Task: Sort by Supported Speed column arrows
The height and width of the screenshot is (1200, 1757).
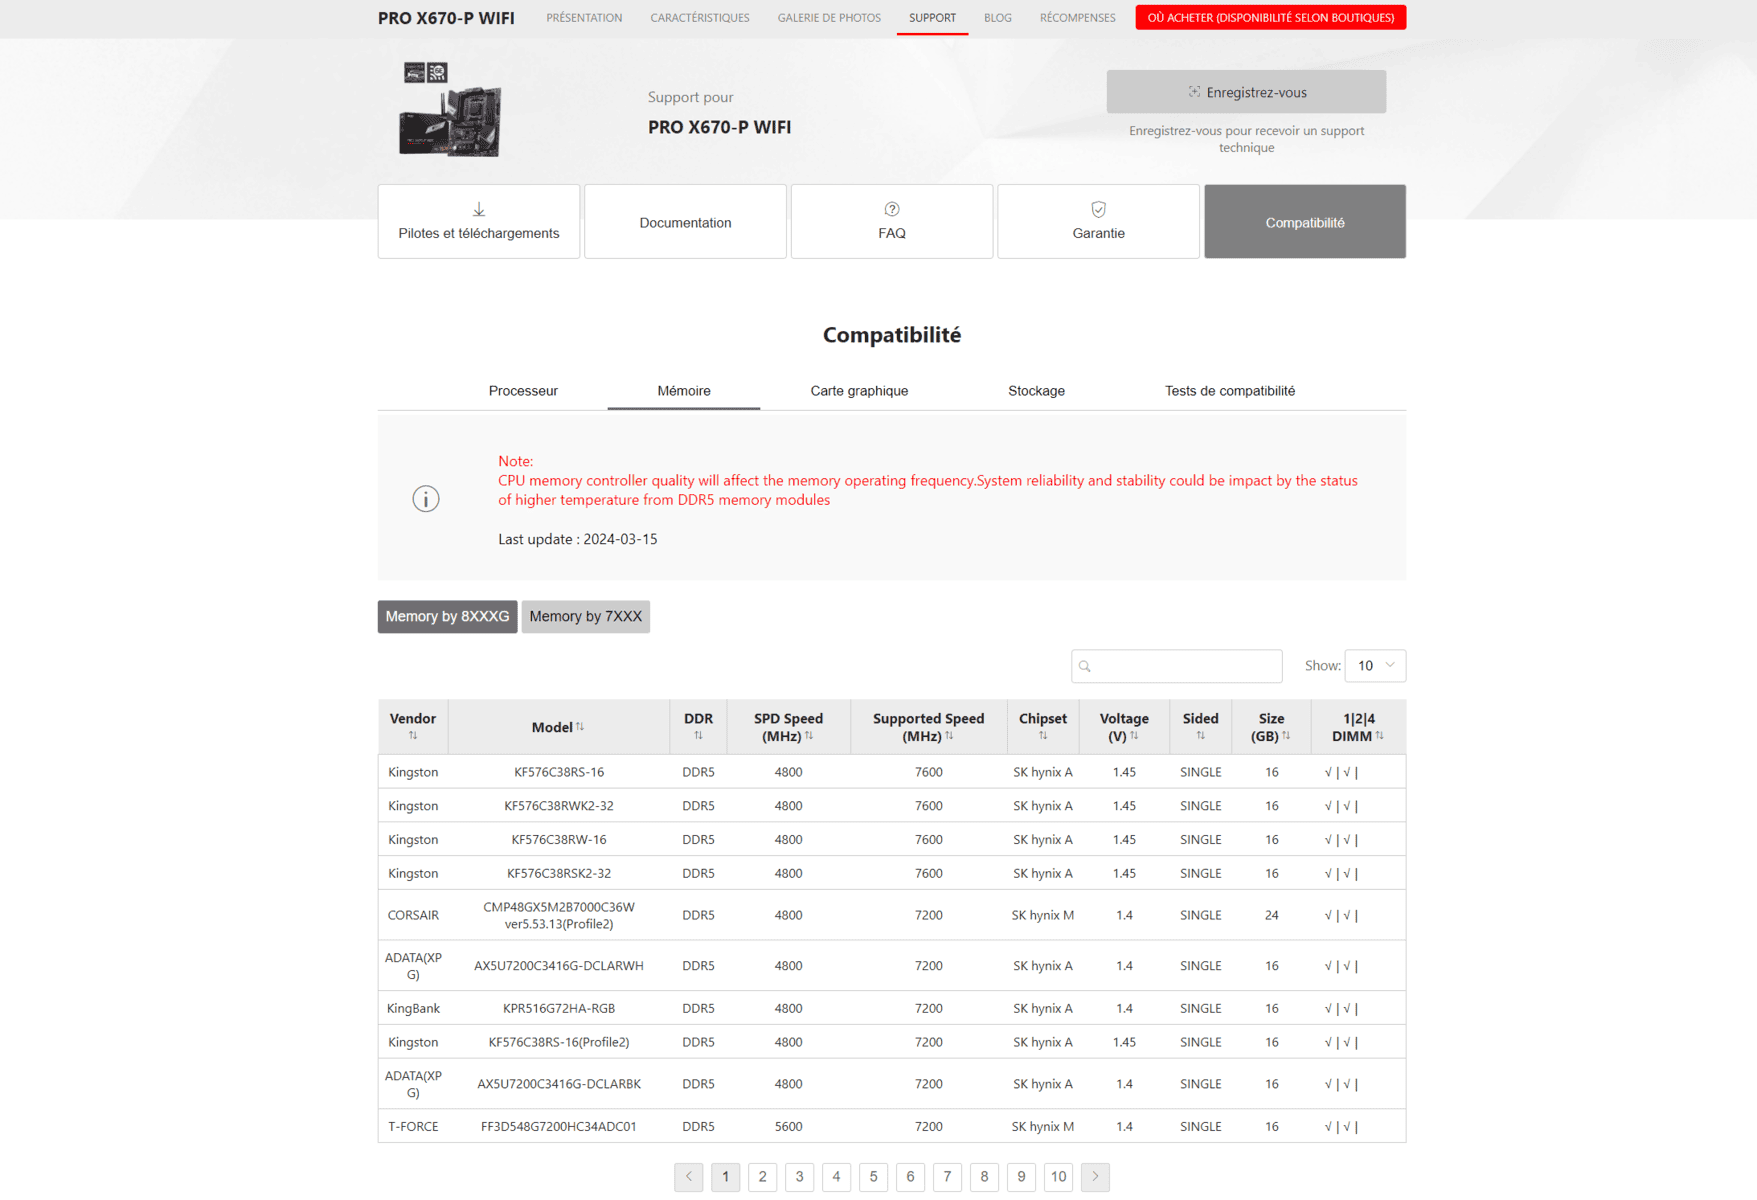Action: coord(949,736)
